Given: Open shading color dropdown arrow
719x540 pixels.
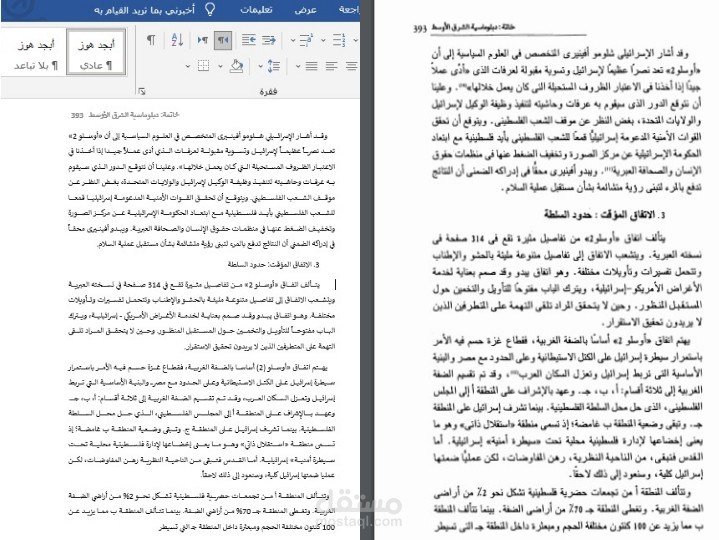Looking at the screenshot, I should point(220,66).
